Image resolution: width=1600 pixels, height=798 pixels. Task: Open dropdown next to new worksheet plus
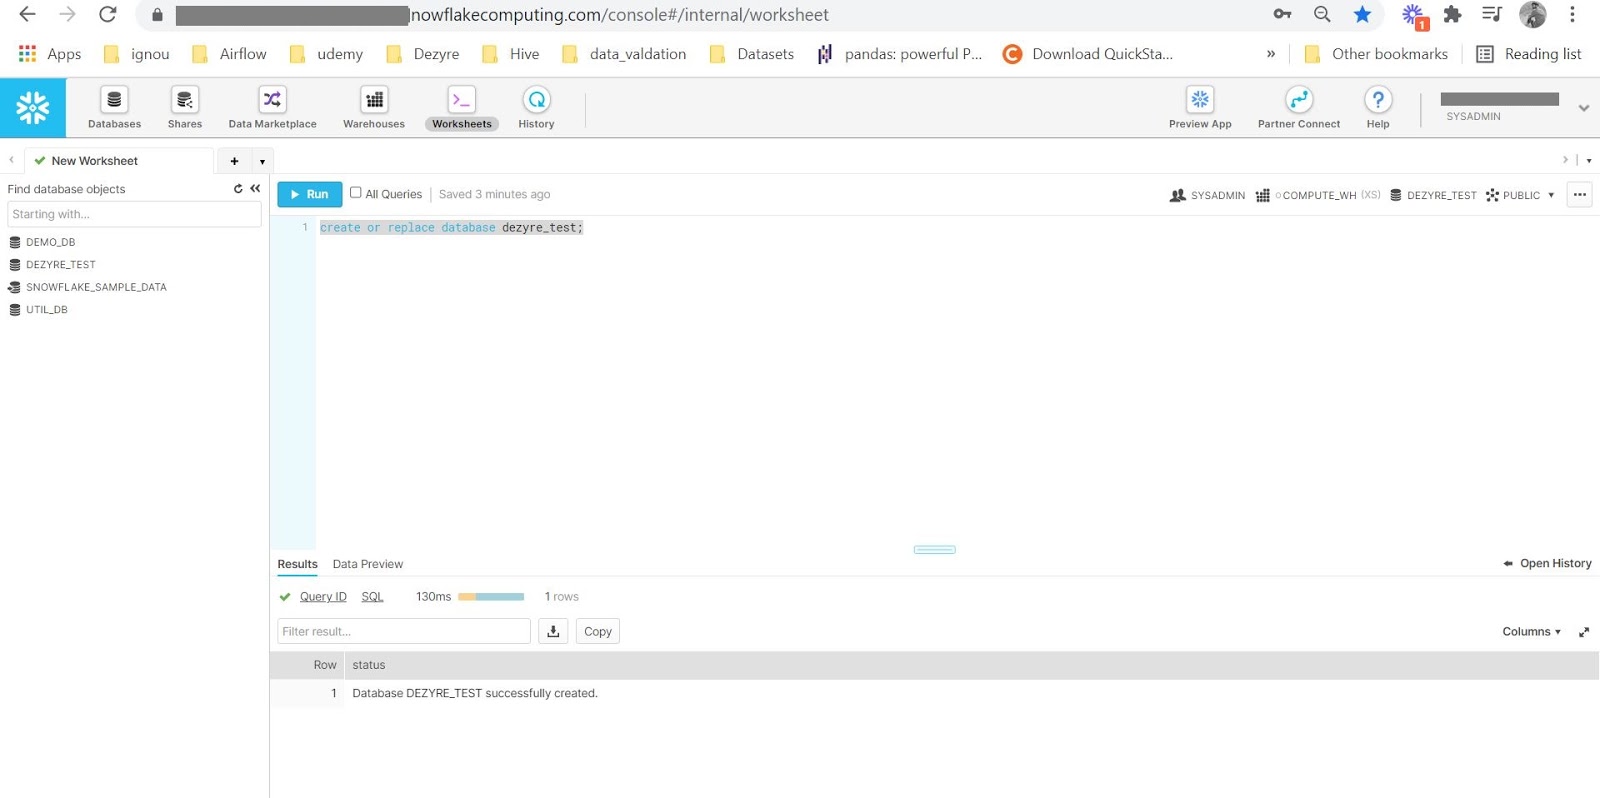click(x=262, y=161)
